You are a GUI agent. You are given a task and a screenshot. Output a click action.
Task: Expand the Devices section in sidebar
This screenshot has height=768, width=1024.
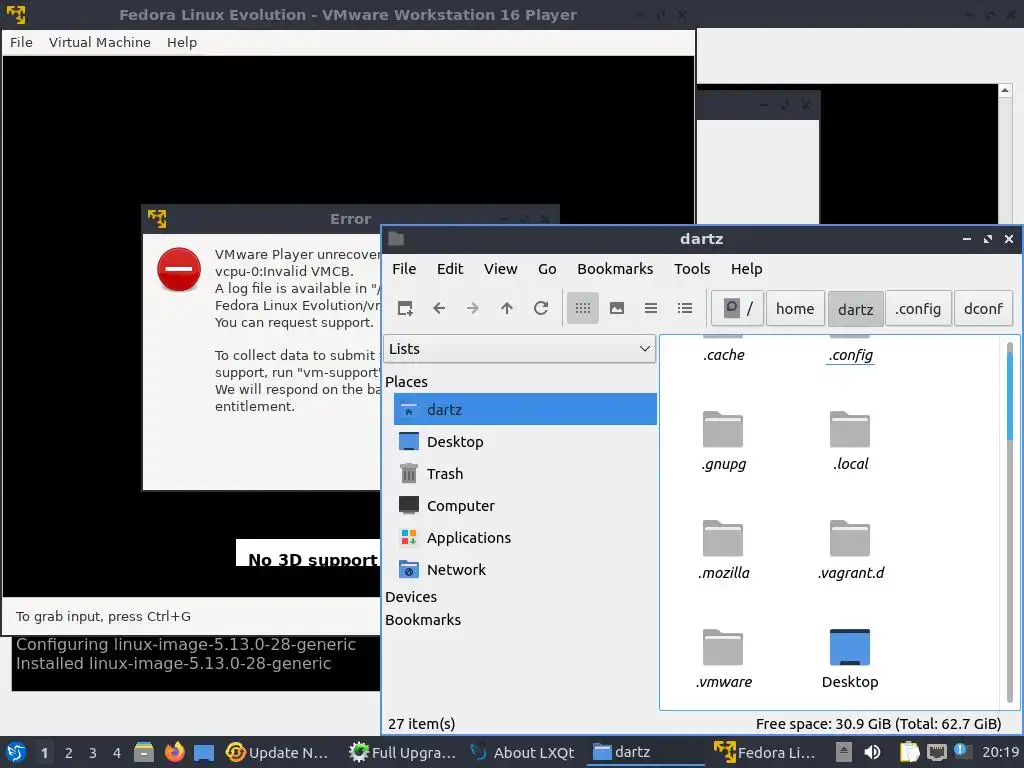(x=411, y=597)
